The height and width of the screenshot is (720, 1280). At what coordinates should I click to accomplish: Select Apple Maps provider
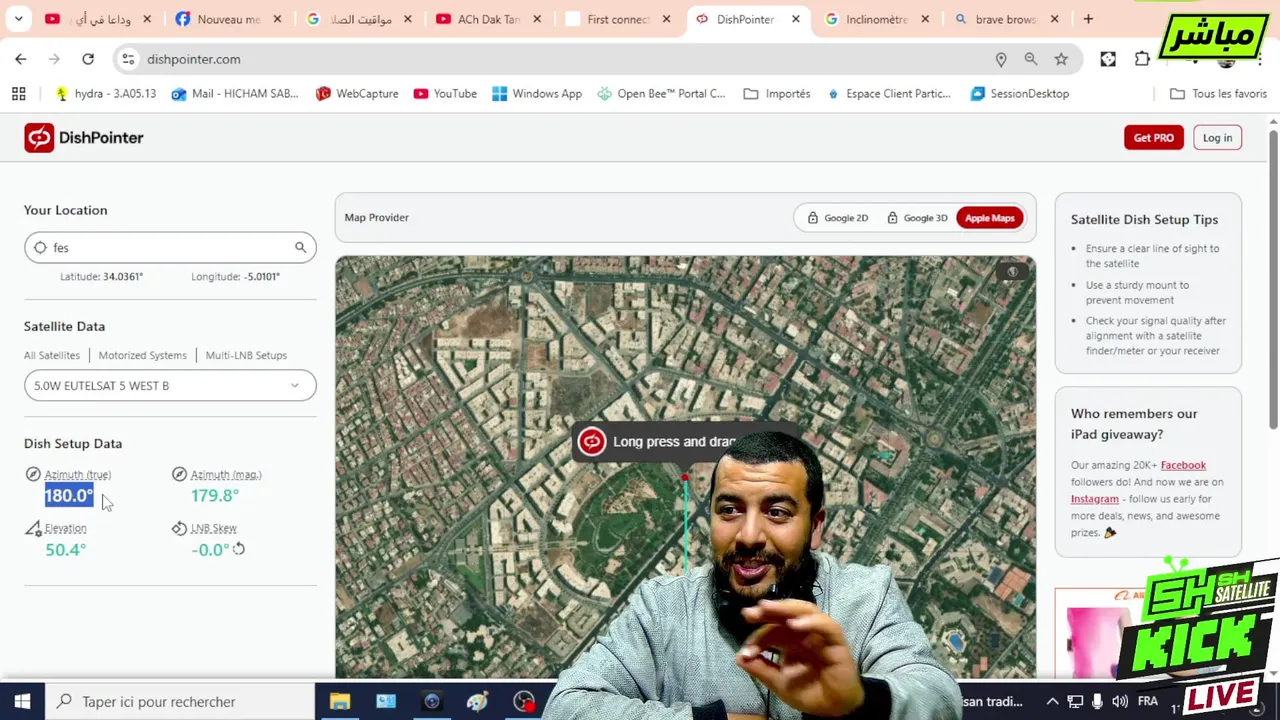[990, 218]
